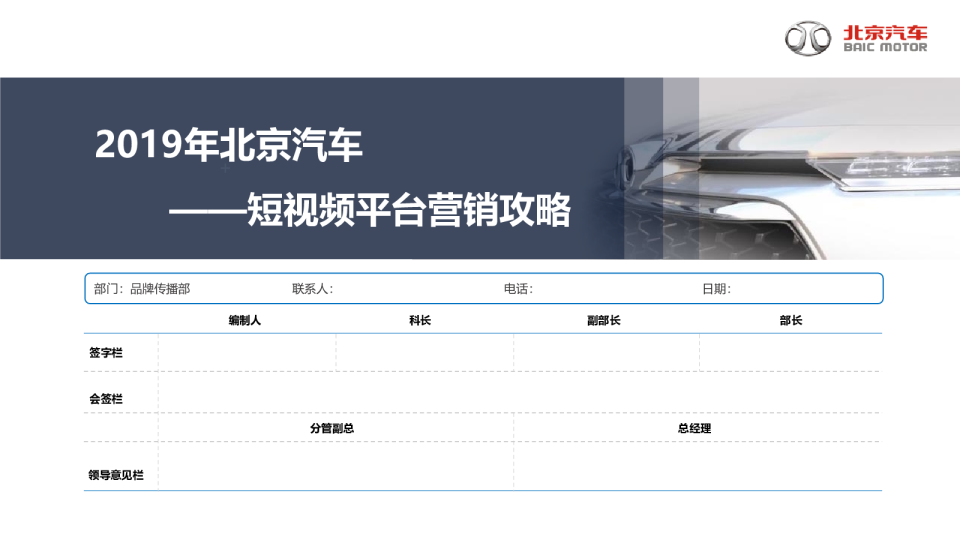This screenshot has width=960, height=540.
Task: Click the 日期 field
Action: (x=716, y=289)
